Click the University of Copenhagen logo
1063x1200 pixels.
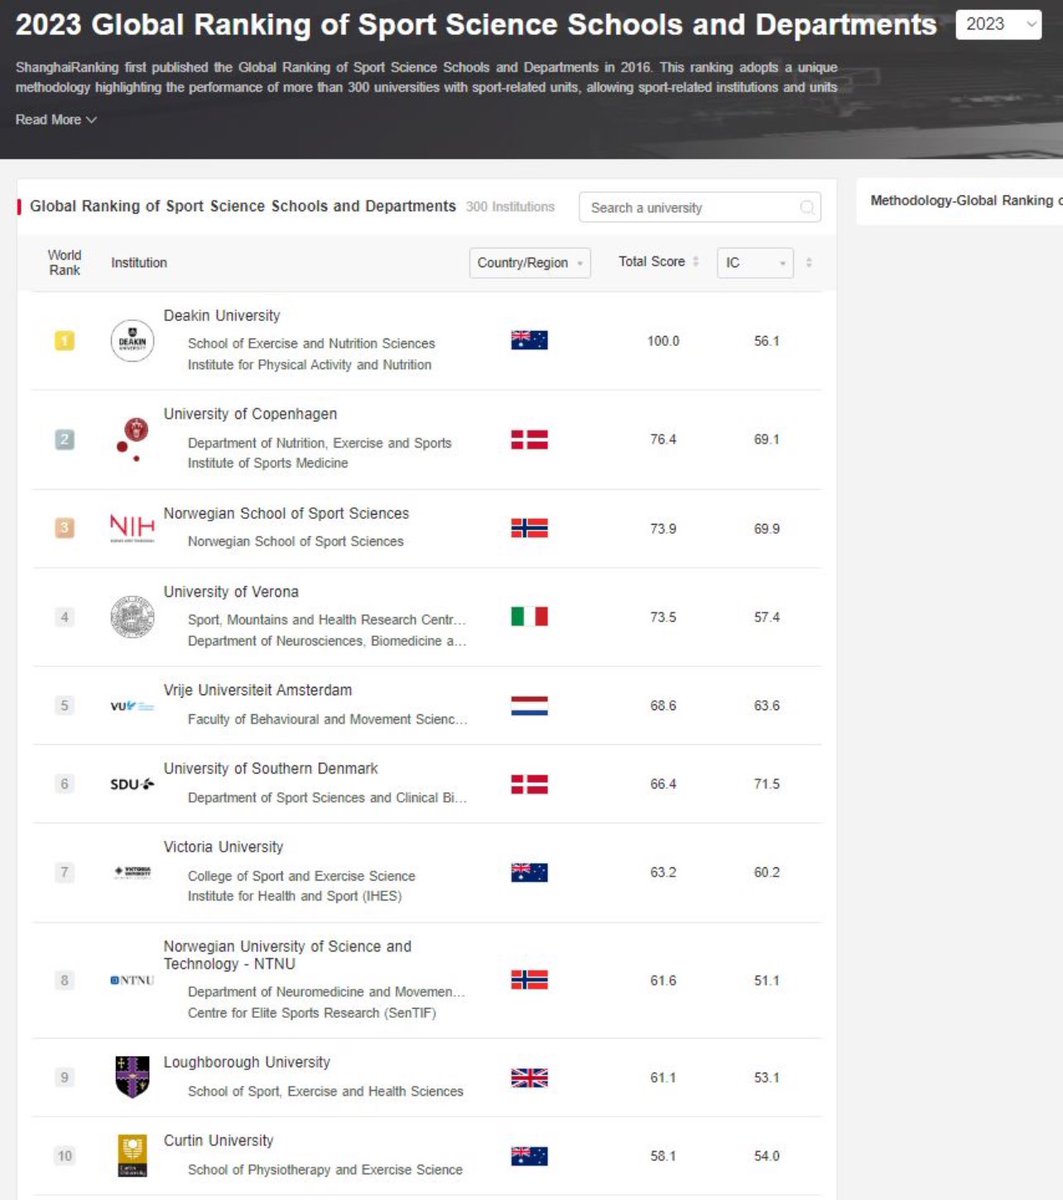(x=132, y=439)
